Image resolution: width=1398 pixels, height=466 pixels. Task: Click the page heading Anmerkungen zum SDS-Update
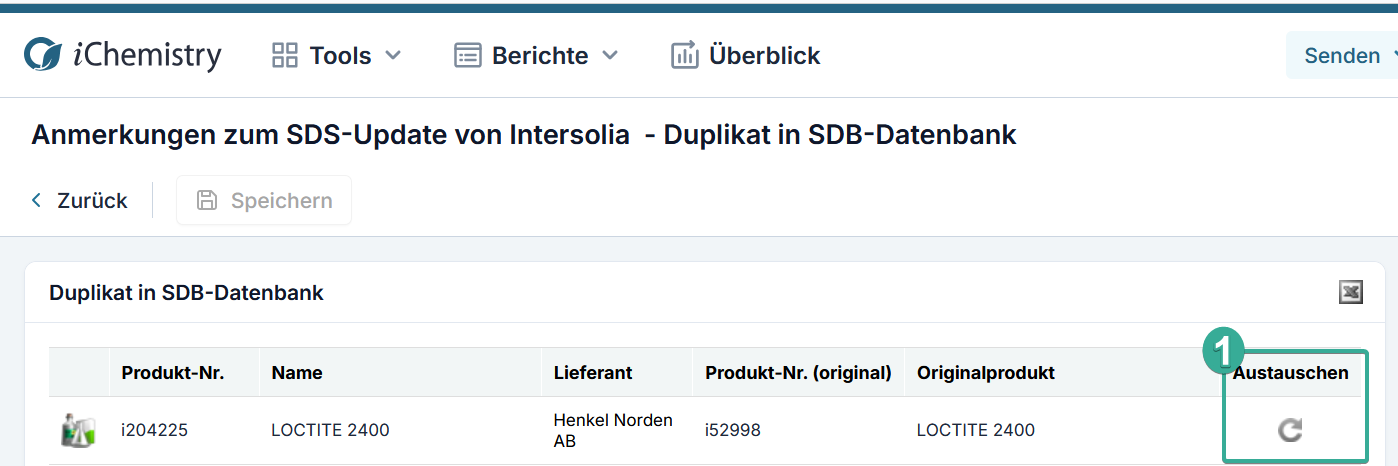[524, 135]
